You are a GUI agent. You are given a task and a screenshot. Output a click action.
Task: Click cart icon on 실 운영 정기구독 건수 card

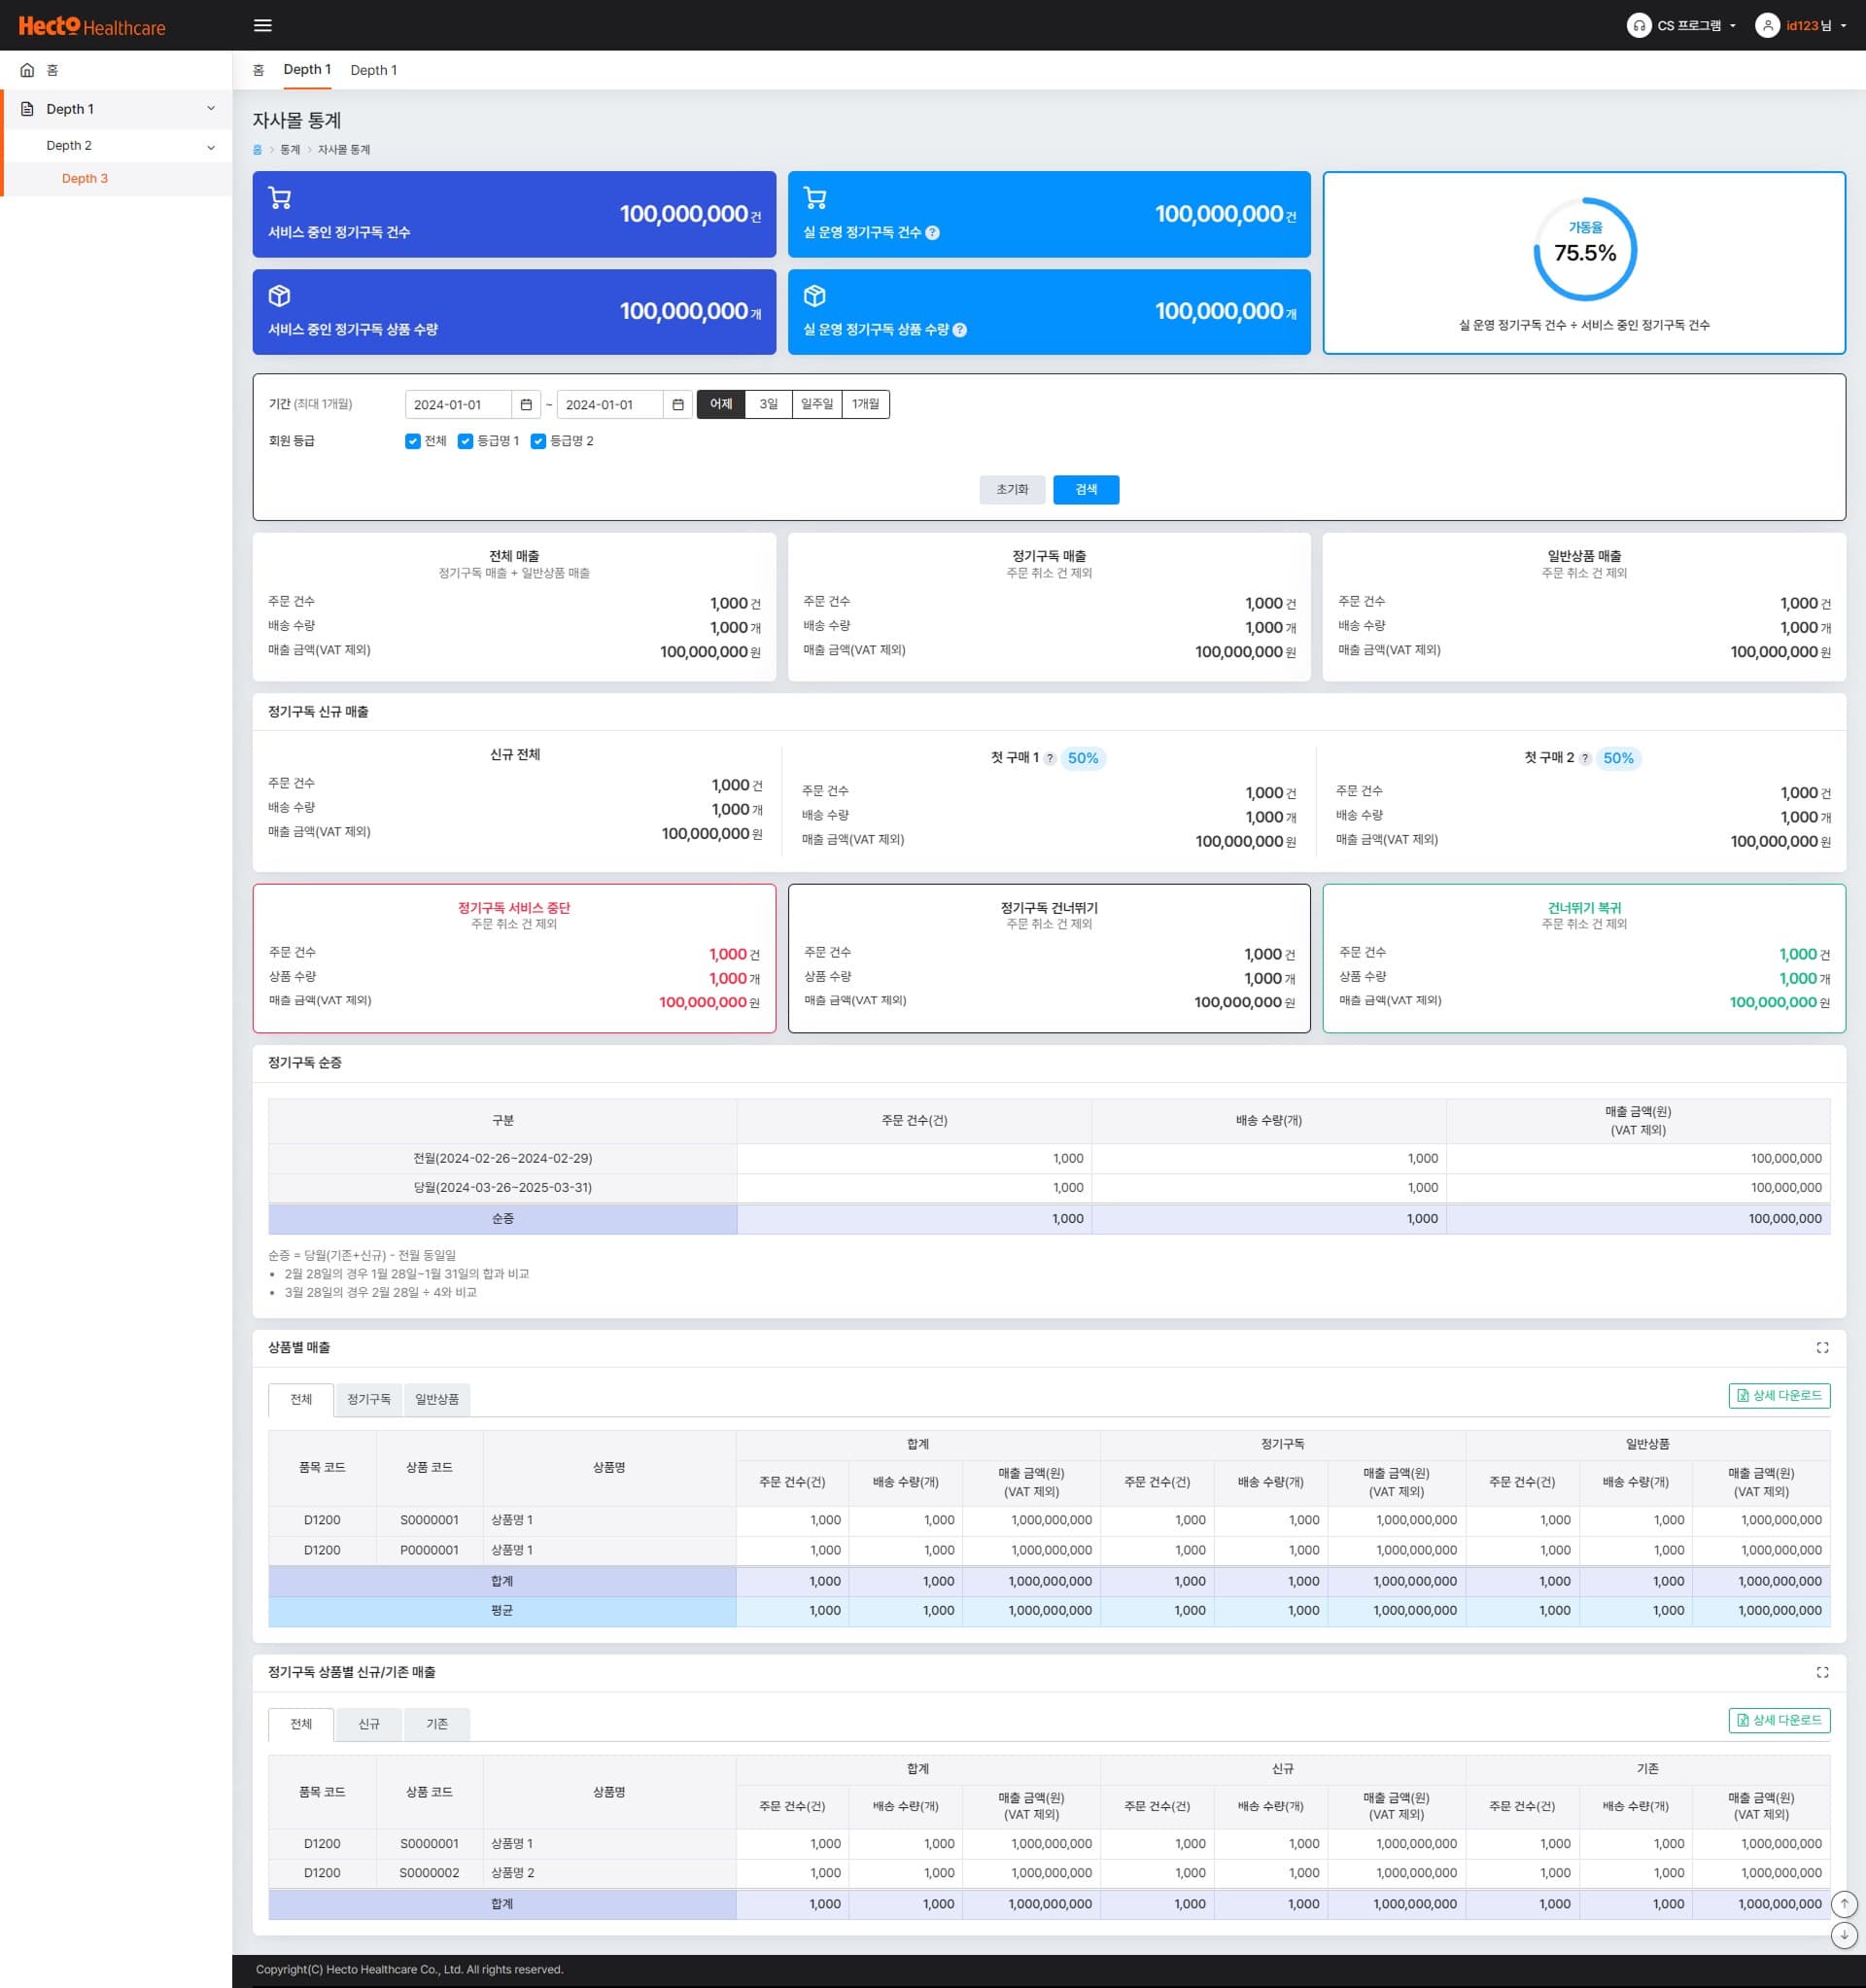(815, 198)
